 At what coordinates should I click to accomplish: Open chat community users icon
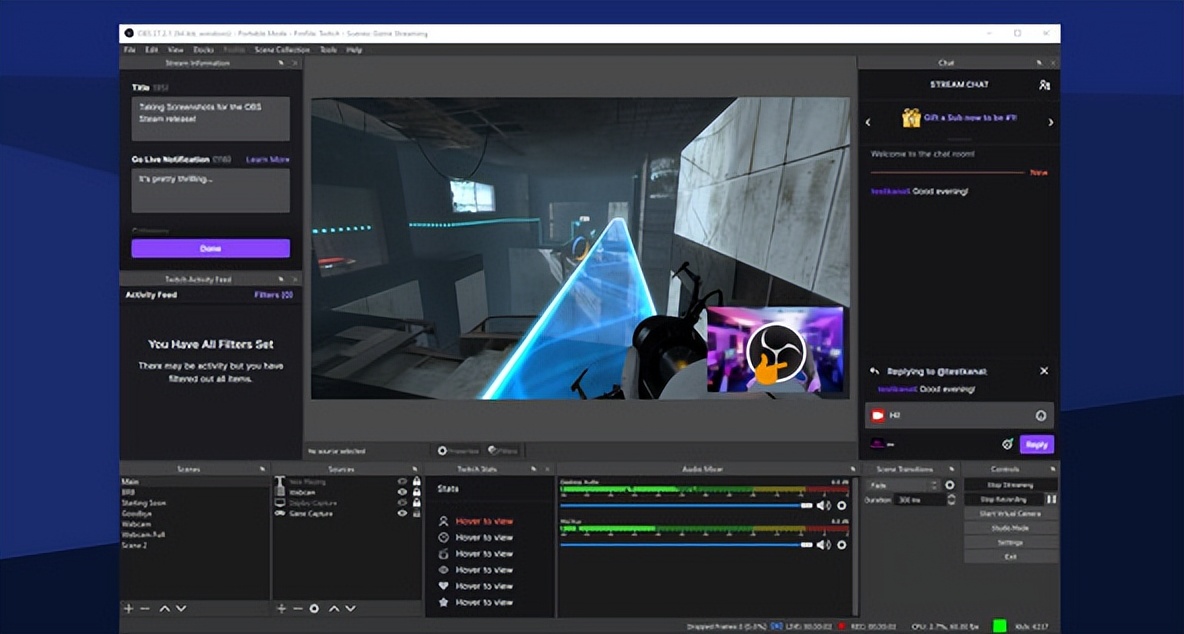click(1044, 85)
